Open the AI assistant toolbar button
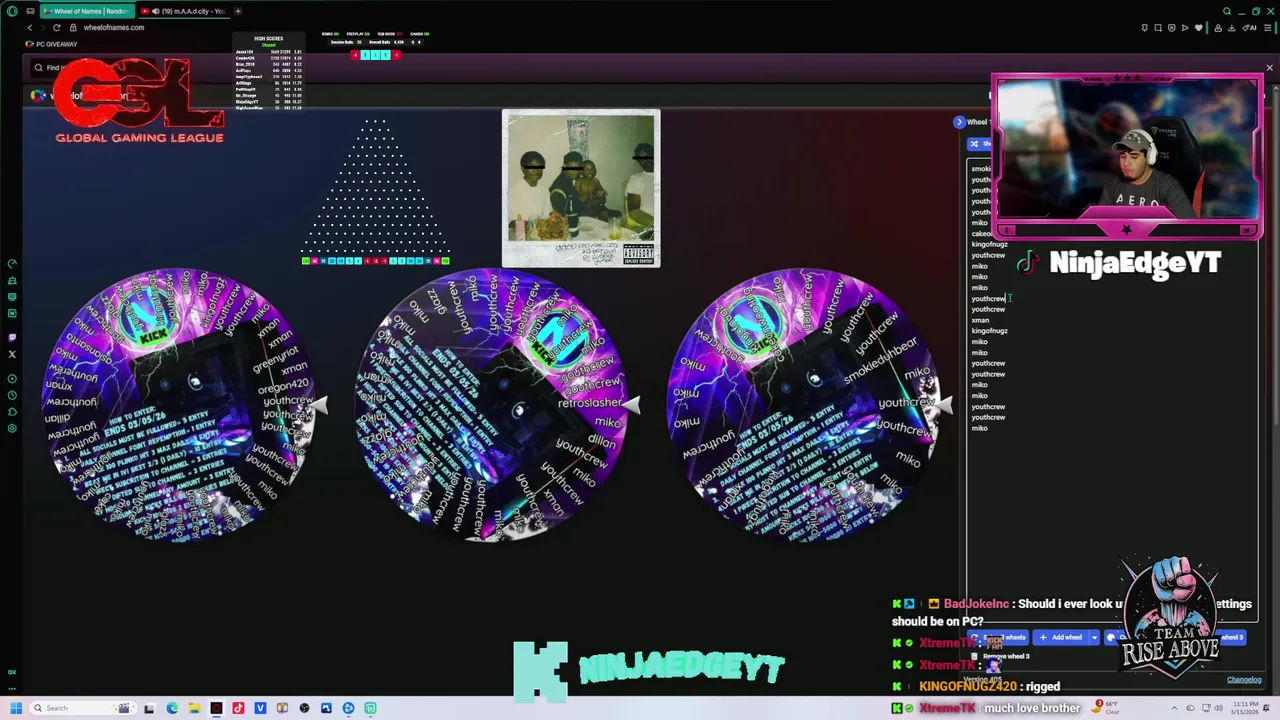The width and height of the screenshot is (1280, 720). 1250,27
